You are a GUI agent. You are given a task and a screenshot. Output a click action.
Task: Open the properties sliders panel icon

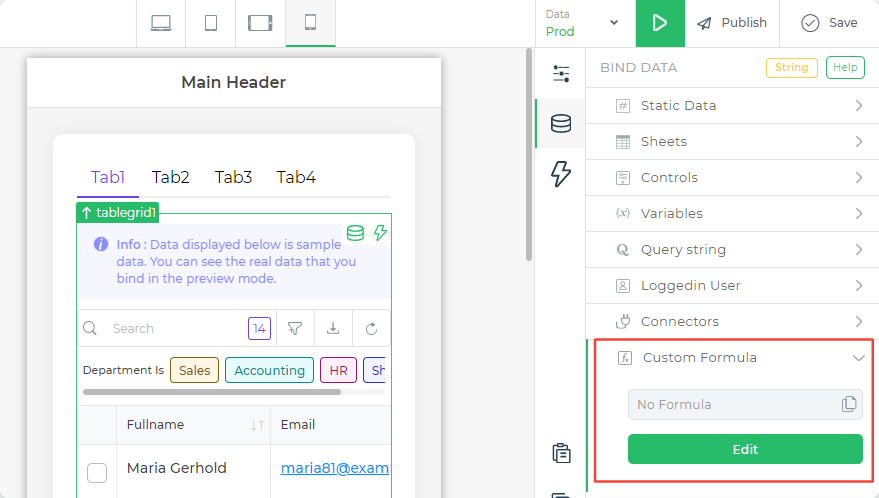[x=561, y=74]
